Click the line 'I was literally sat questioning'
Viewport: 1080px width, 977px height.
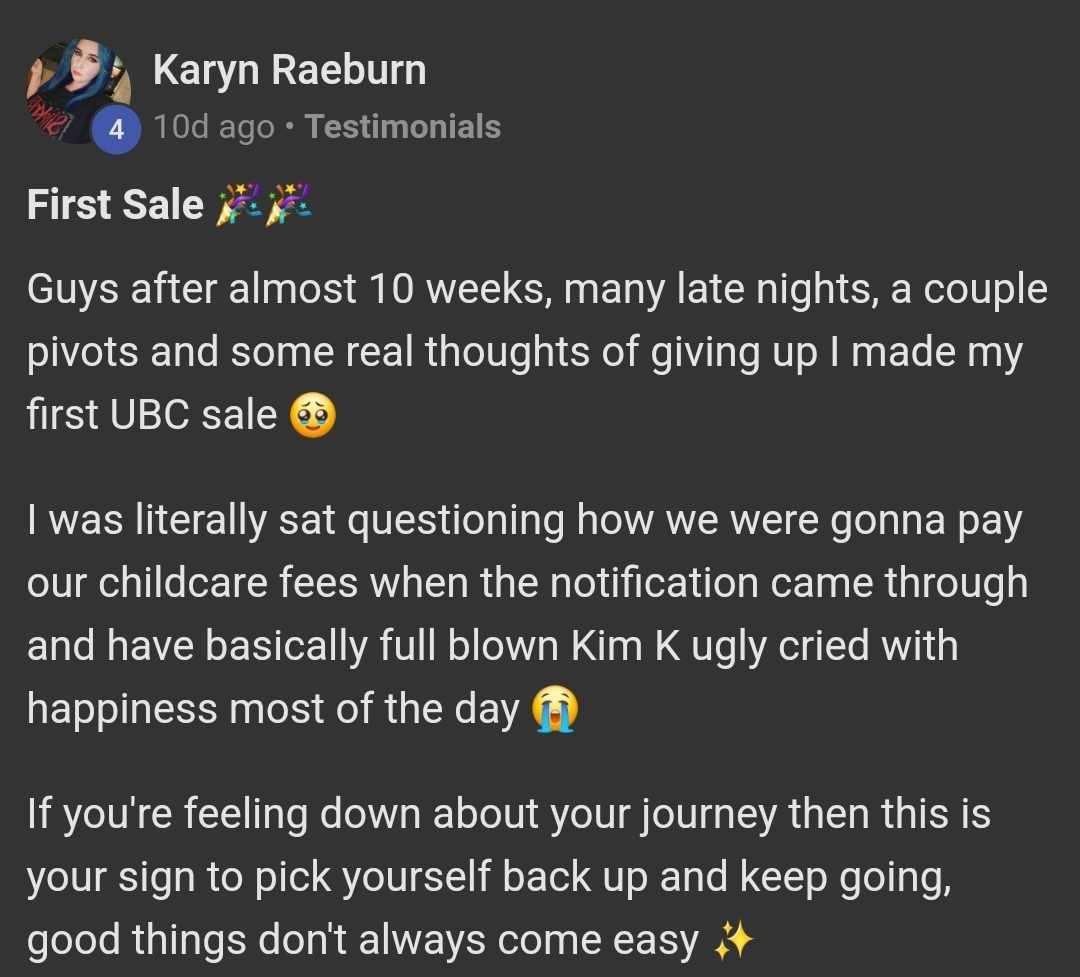pos(525,520)
